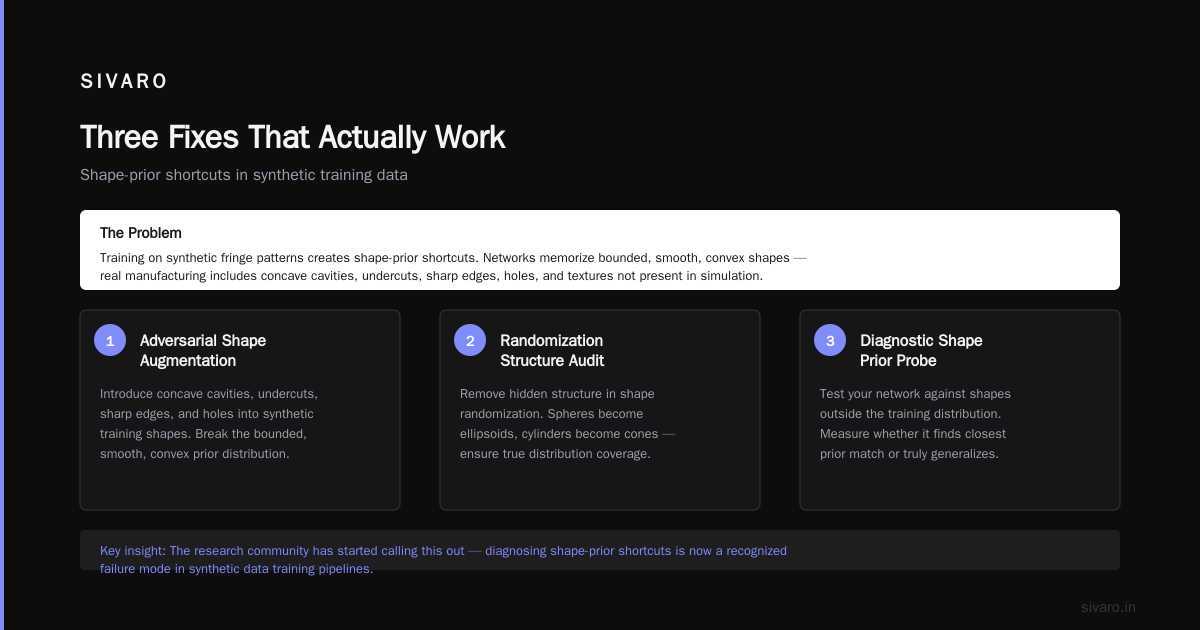Click the description starting 'Introduce concave cavities'

tap(209, 424)
